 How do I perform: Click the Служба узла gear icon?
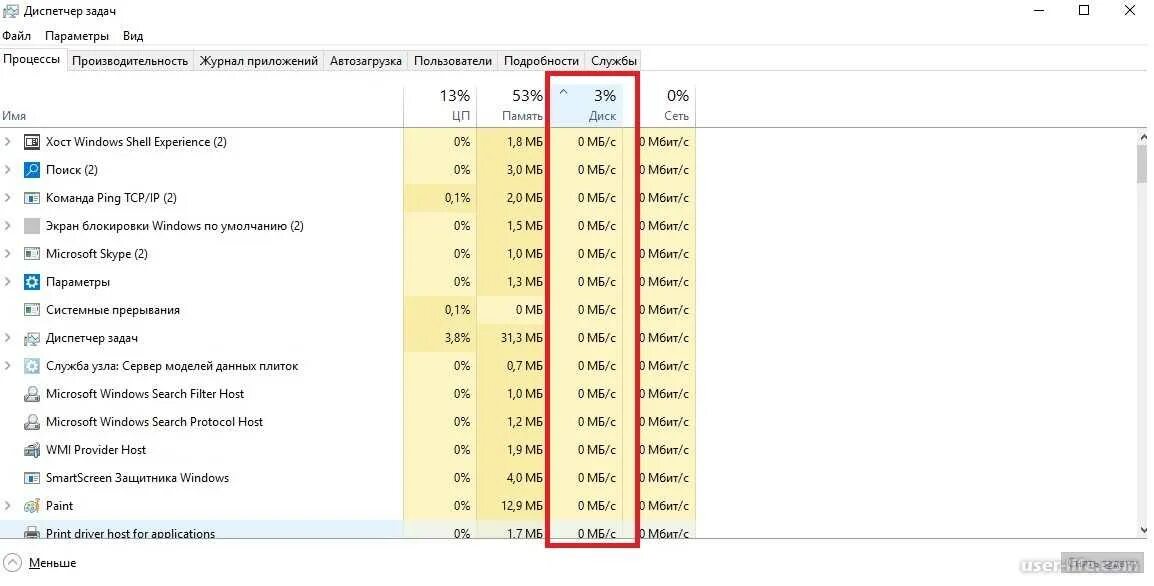[x=32, y=366]
